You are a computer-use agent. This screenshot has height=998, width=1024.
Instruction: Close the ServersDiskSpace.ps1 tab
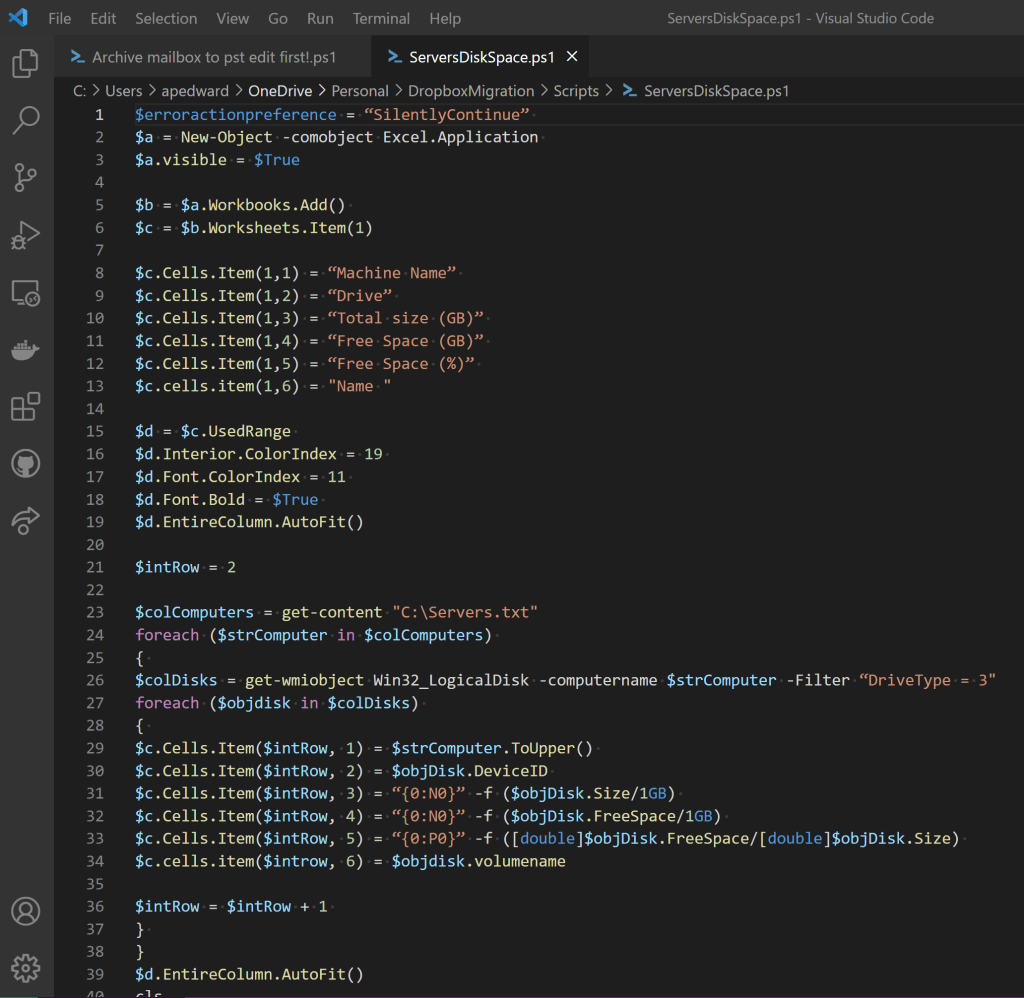[x=572, y=57]
